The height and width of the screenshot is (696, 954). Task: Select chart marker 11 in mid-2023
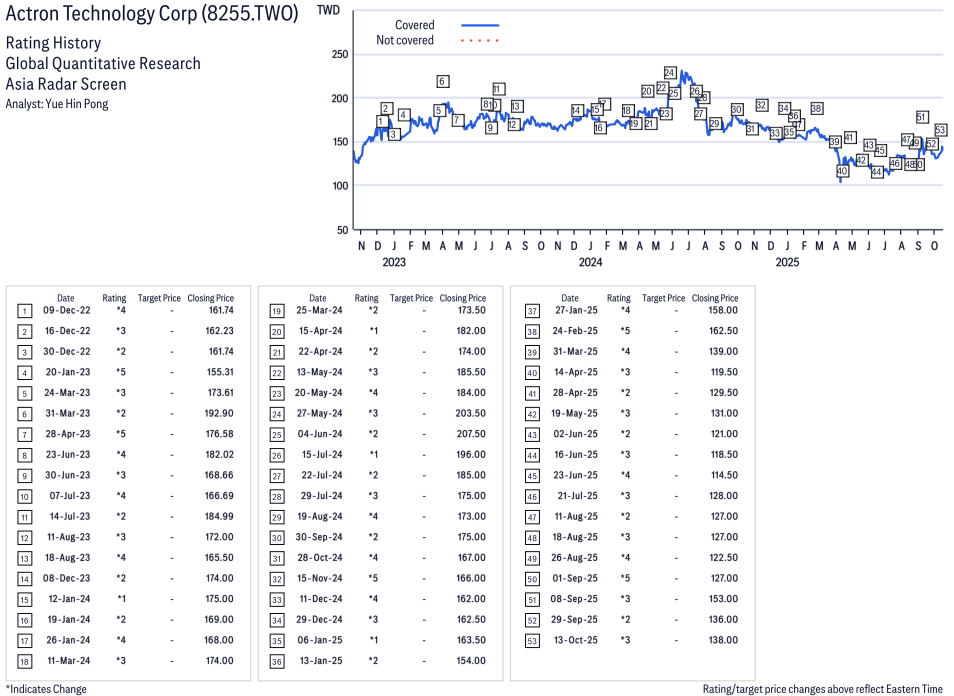tap(498, 89)
